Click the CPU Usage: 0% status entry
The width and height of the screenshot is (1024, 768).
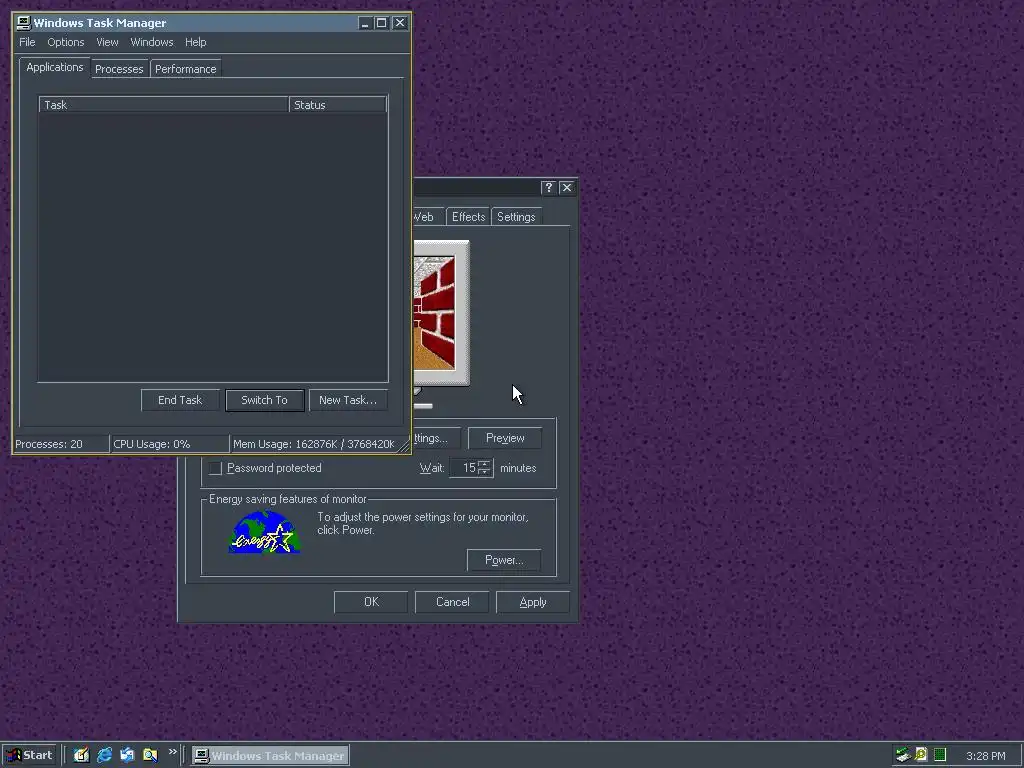(x=170, y=444)
